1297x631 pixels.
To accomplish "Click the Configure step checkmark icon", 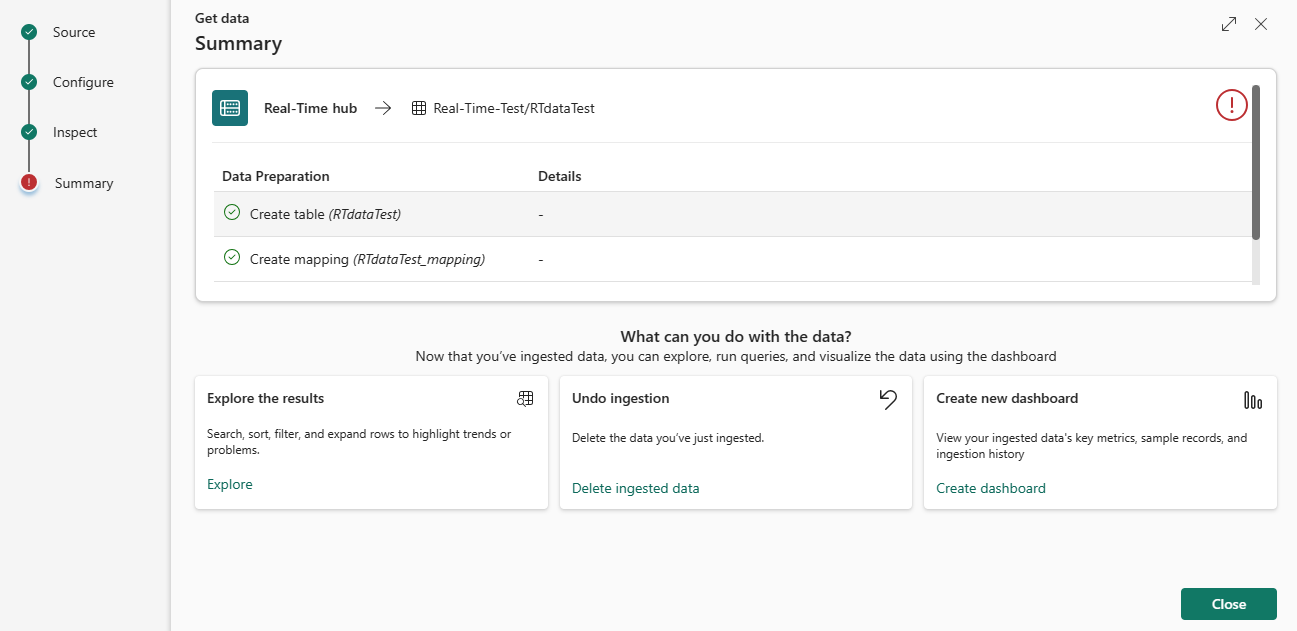I will (x=29, y=82).
